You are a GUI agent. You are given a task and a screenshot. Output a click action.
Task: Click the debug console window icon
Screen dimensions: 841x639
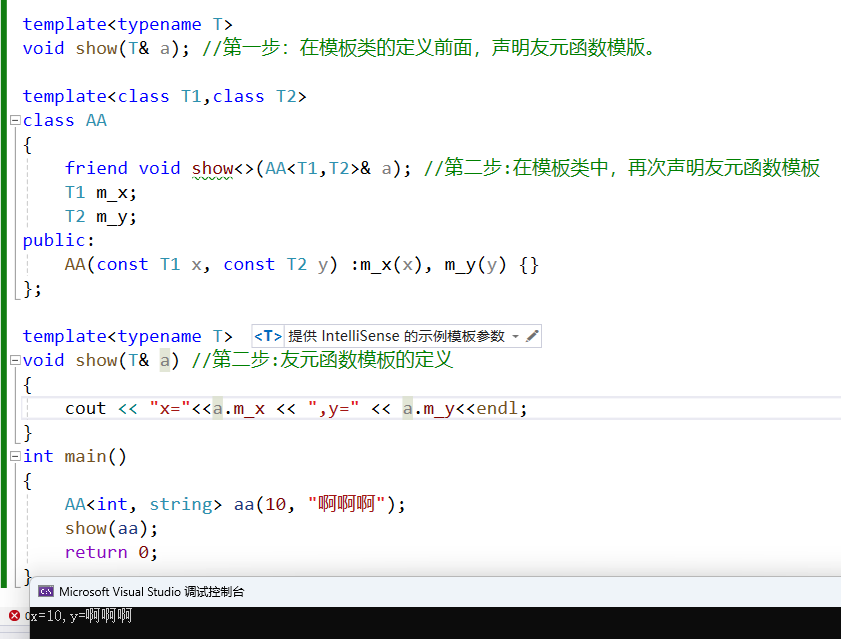tap(46, 591)
